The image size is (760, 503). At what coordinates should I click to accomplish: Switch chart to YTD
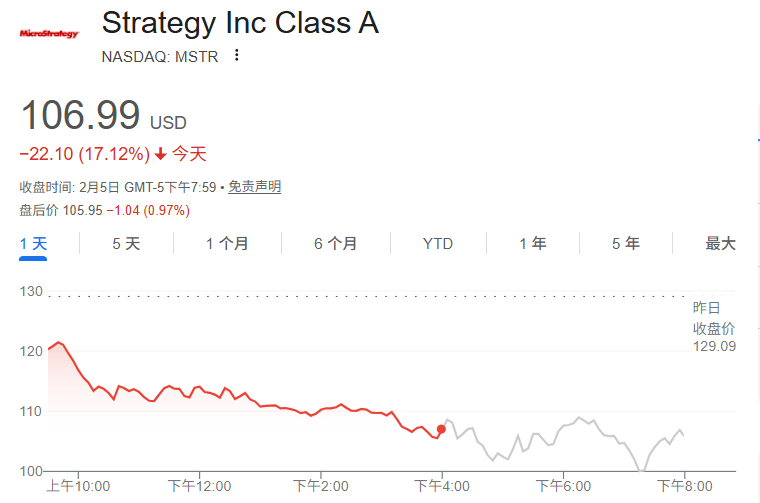437,243
